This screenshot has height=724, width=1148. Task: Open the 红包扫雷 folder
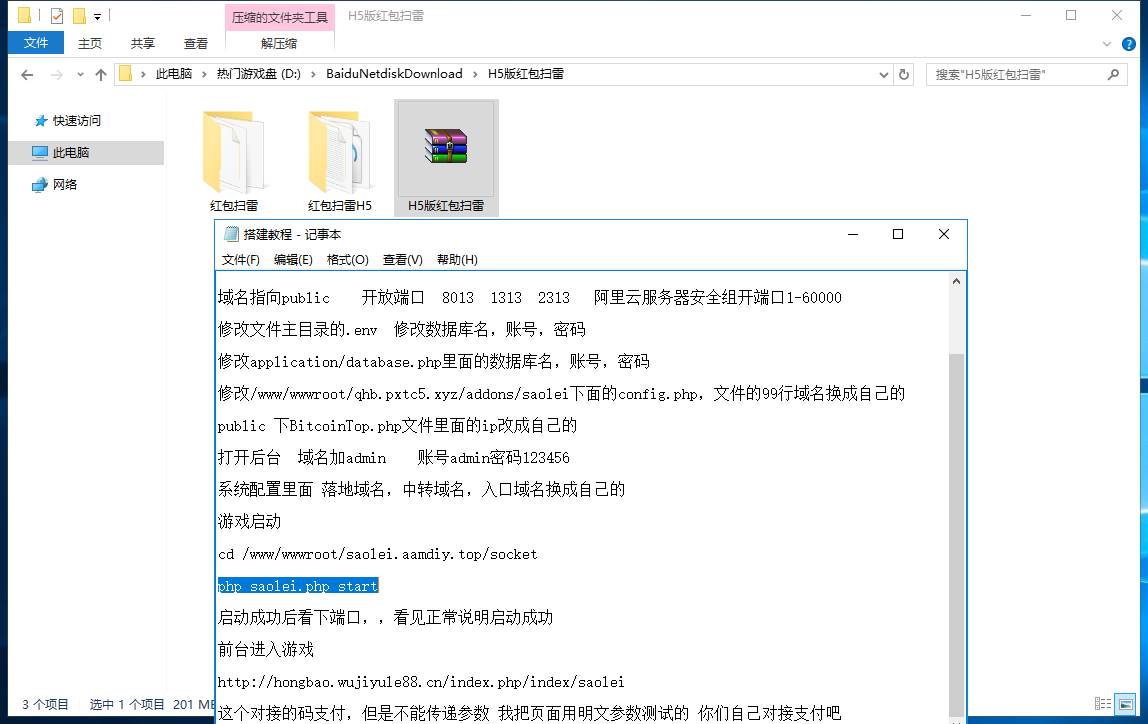pyautogui.click(x=234, y=160)
